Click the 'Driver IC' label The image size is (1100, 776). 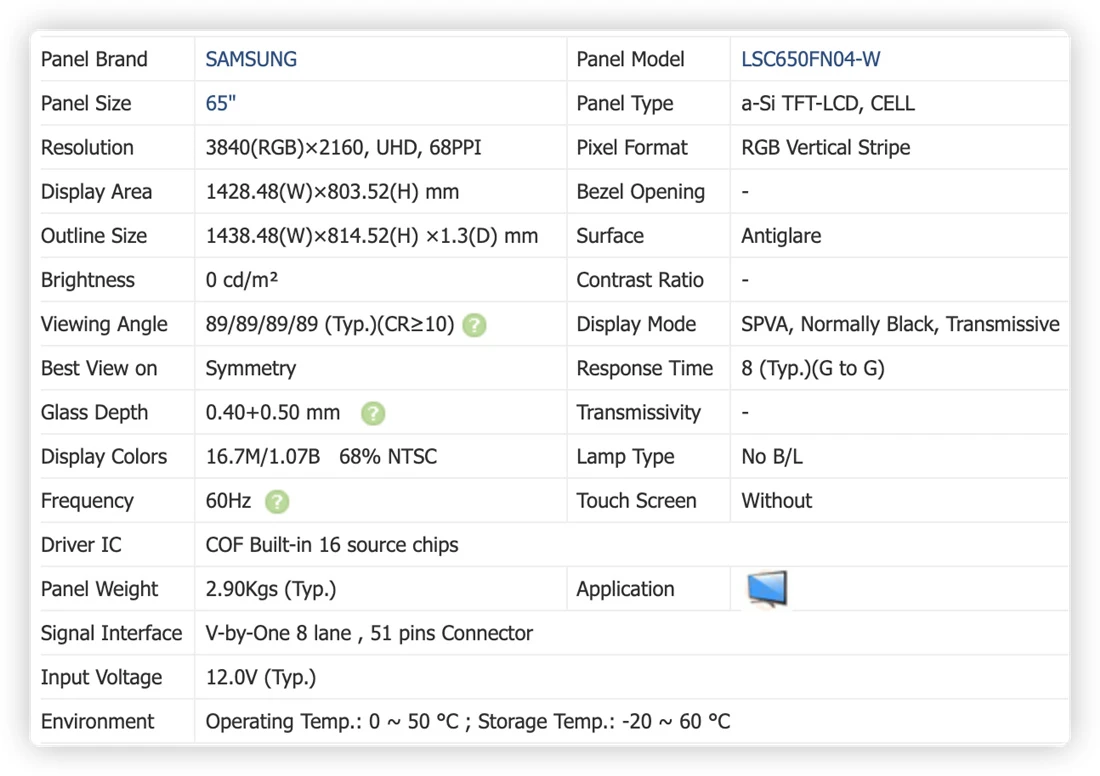[x=81, y=545]
